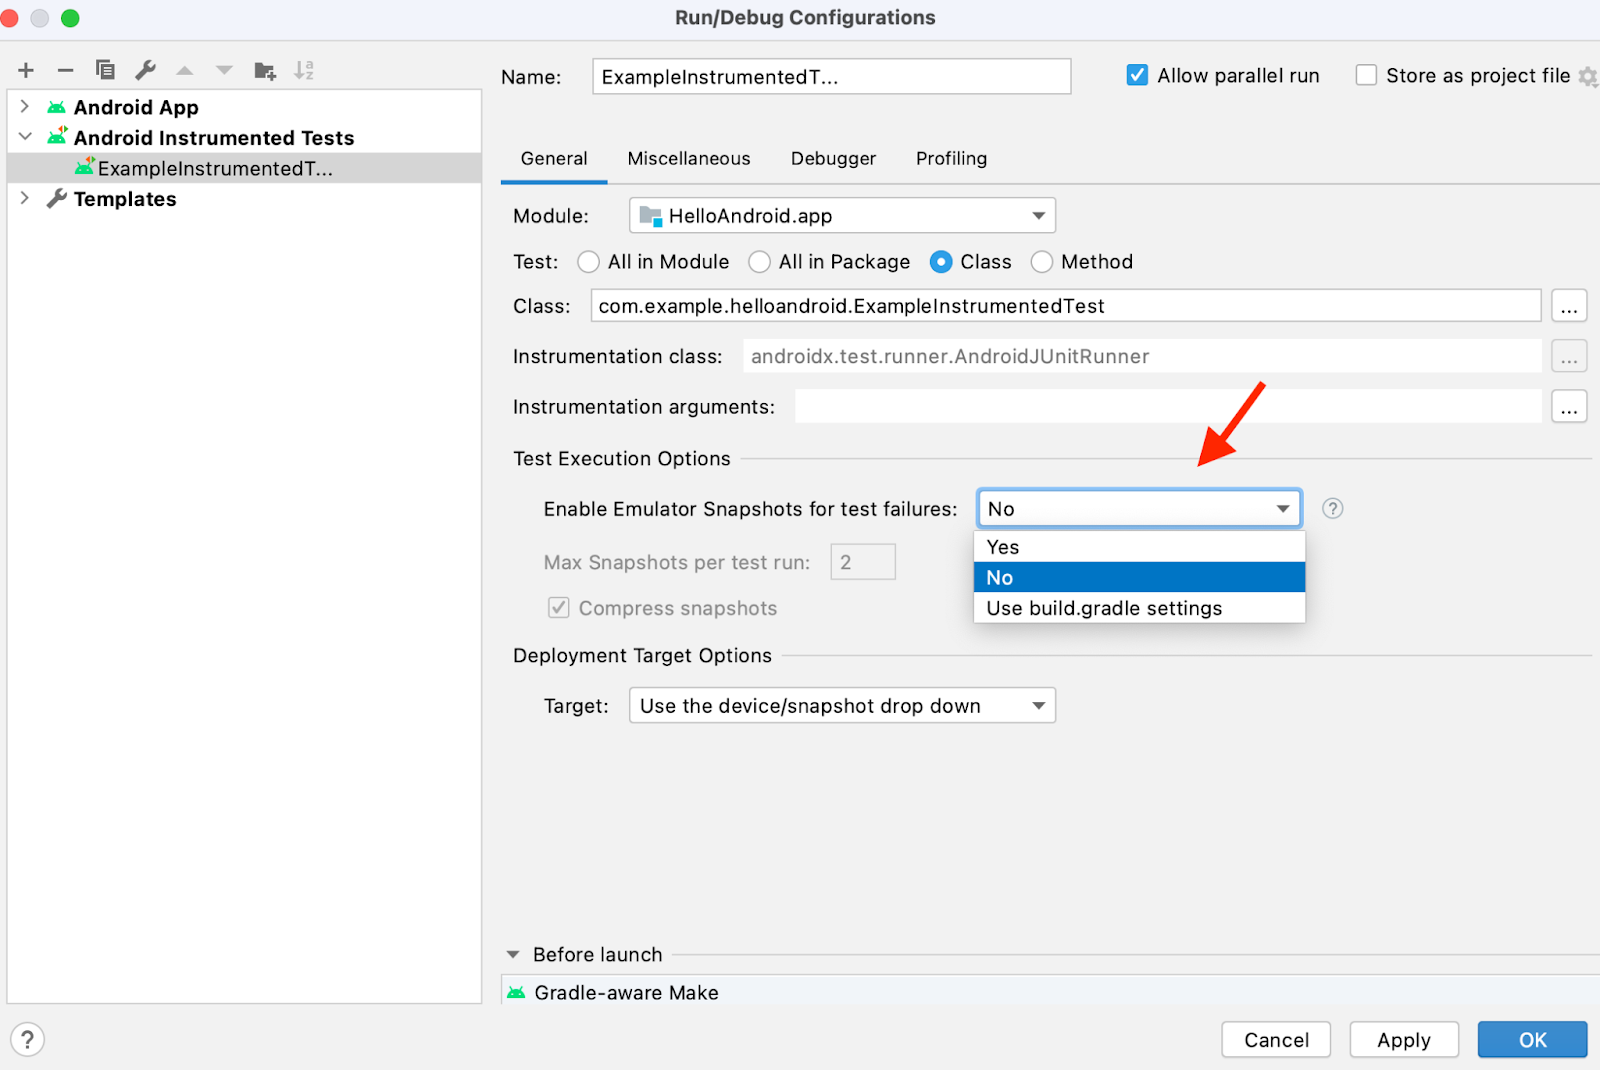Select the Templates tree node

click(x=124, y=199)
